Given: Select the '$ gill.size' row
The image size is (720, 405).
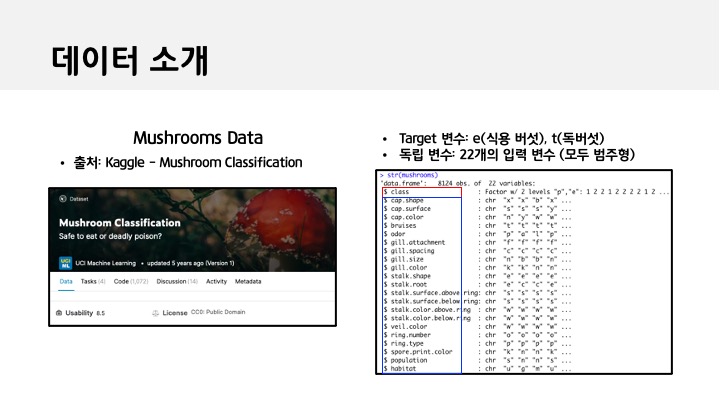Looking at the screenshot, I should point(478,259).
